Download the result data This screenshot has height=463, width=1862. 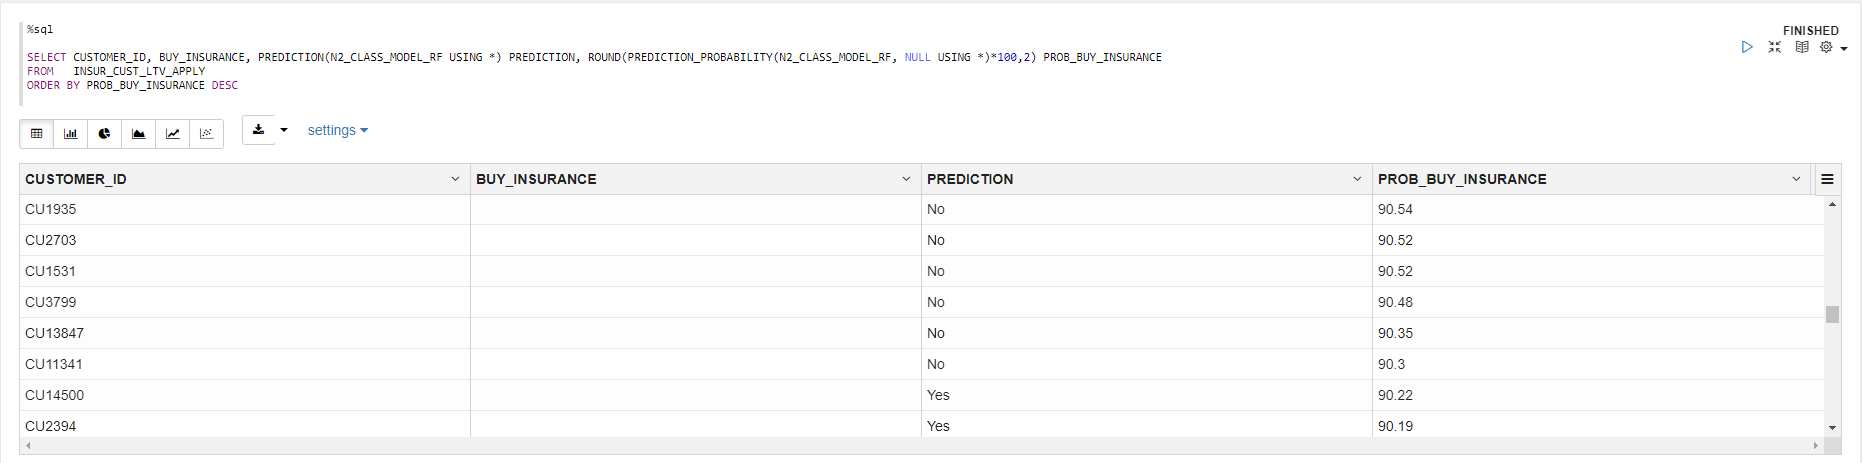click(x=259, y=130)
